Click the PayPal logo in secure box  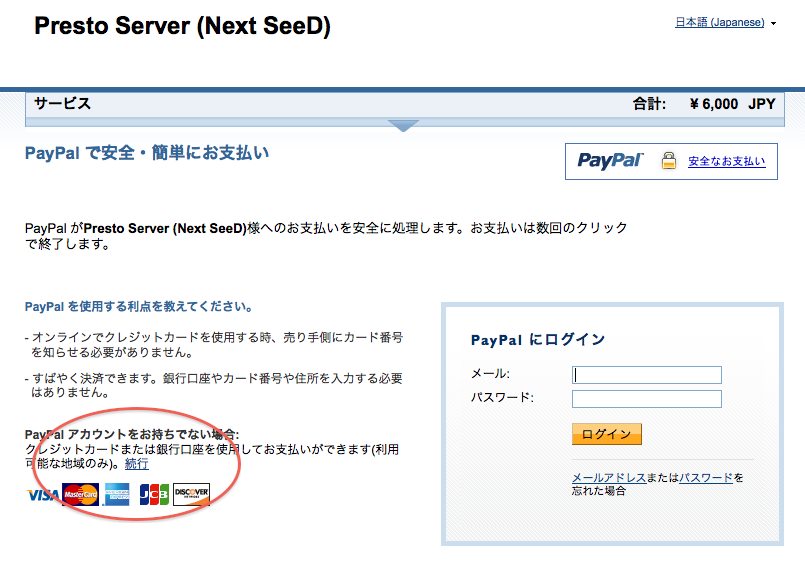point(610,161)
